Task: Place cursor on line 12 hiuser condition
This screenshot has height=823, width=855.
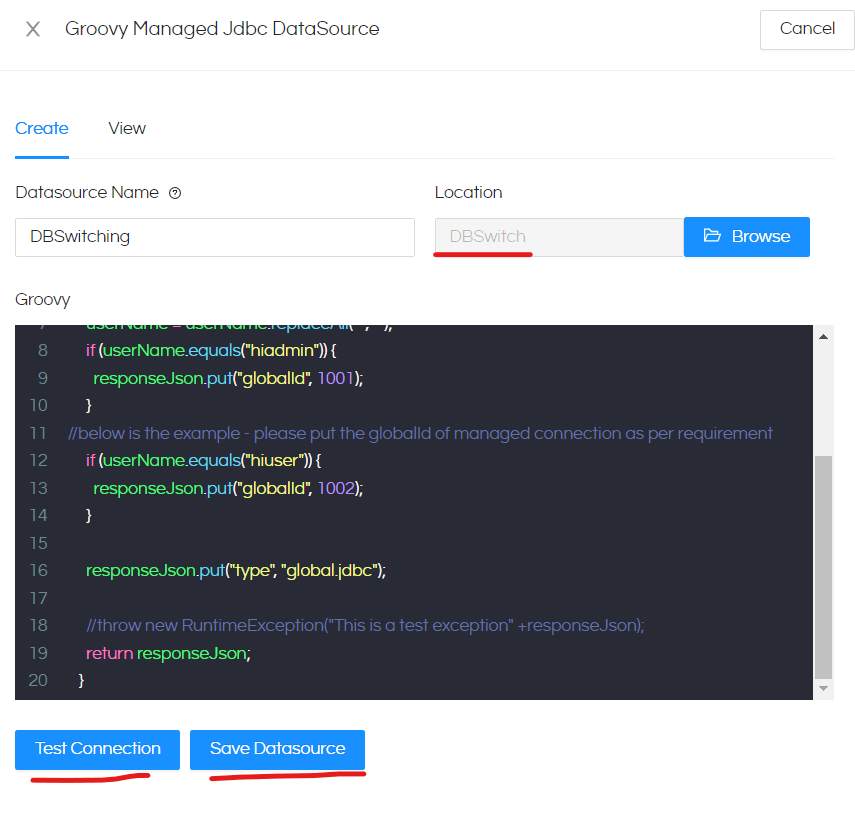Action: pyautogui.click(x=203, y=460)
